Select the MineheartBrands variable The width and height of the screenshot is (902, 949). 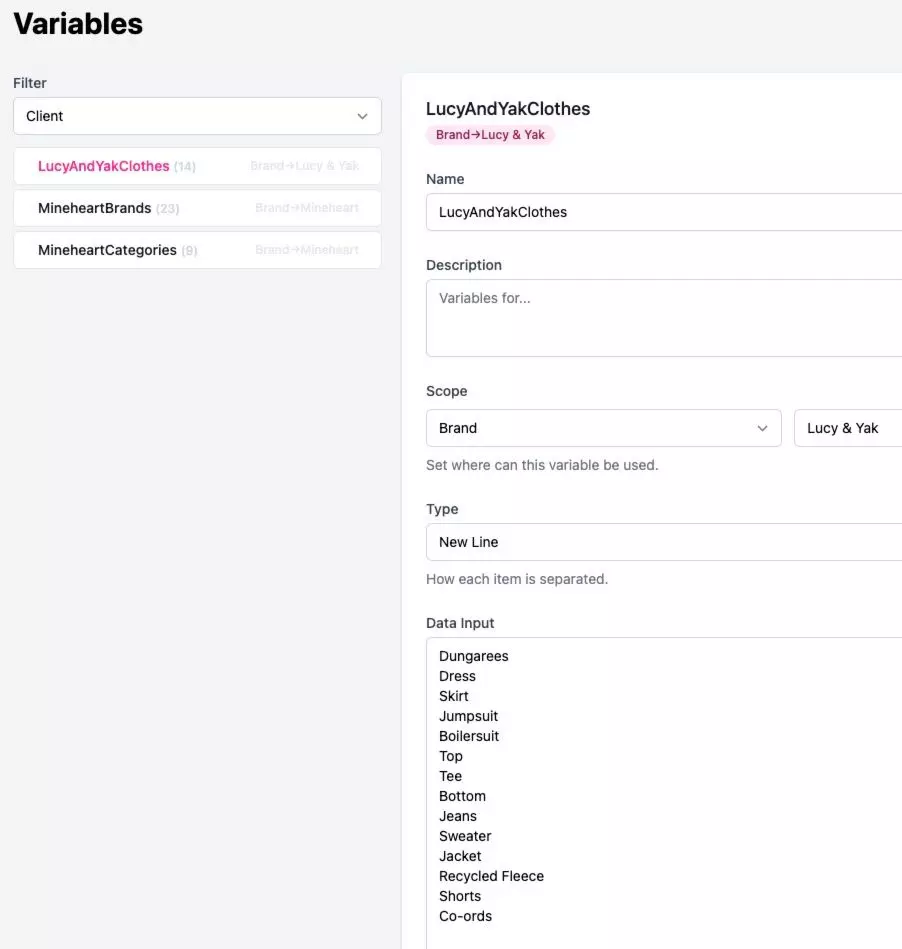point(197,208)
